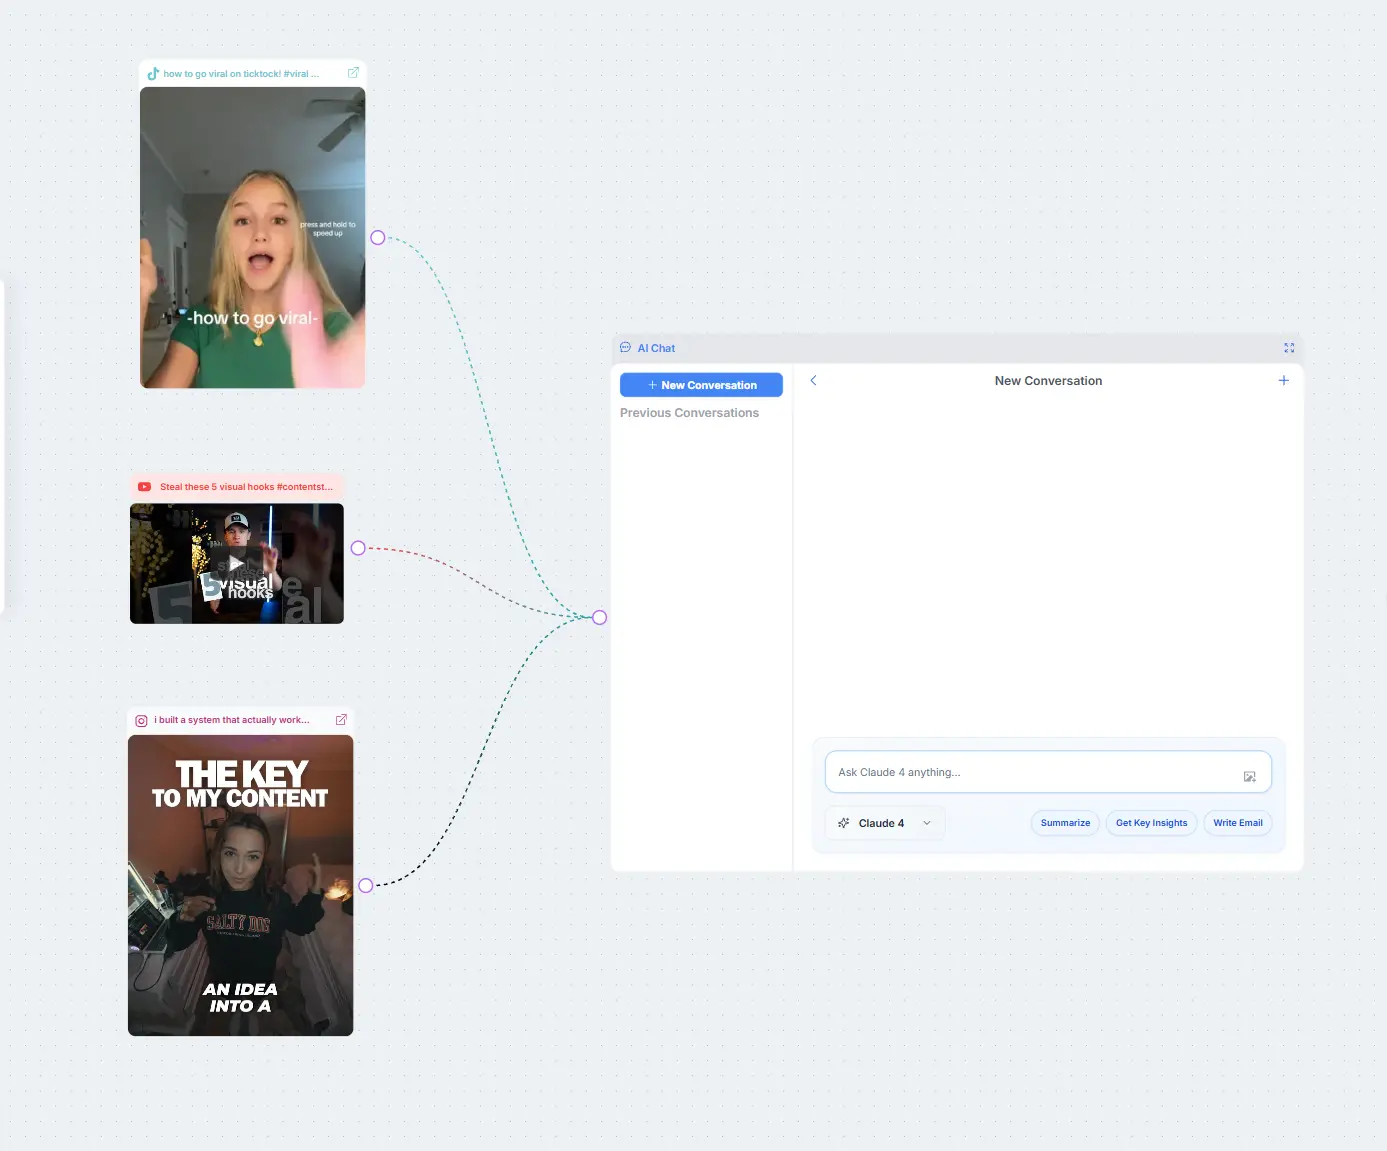The width and height of the screenshot is (1387, 1151).
Task: Open the Claude 4 model dropdown
Action: [884, 823]
